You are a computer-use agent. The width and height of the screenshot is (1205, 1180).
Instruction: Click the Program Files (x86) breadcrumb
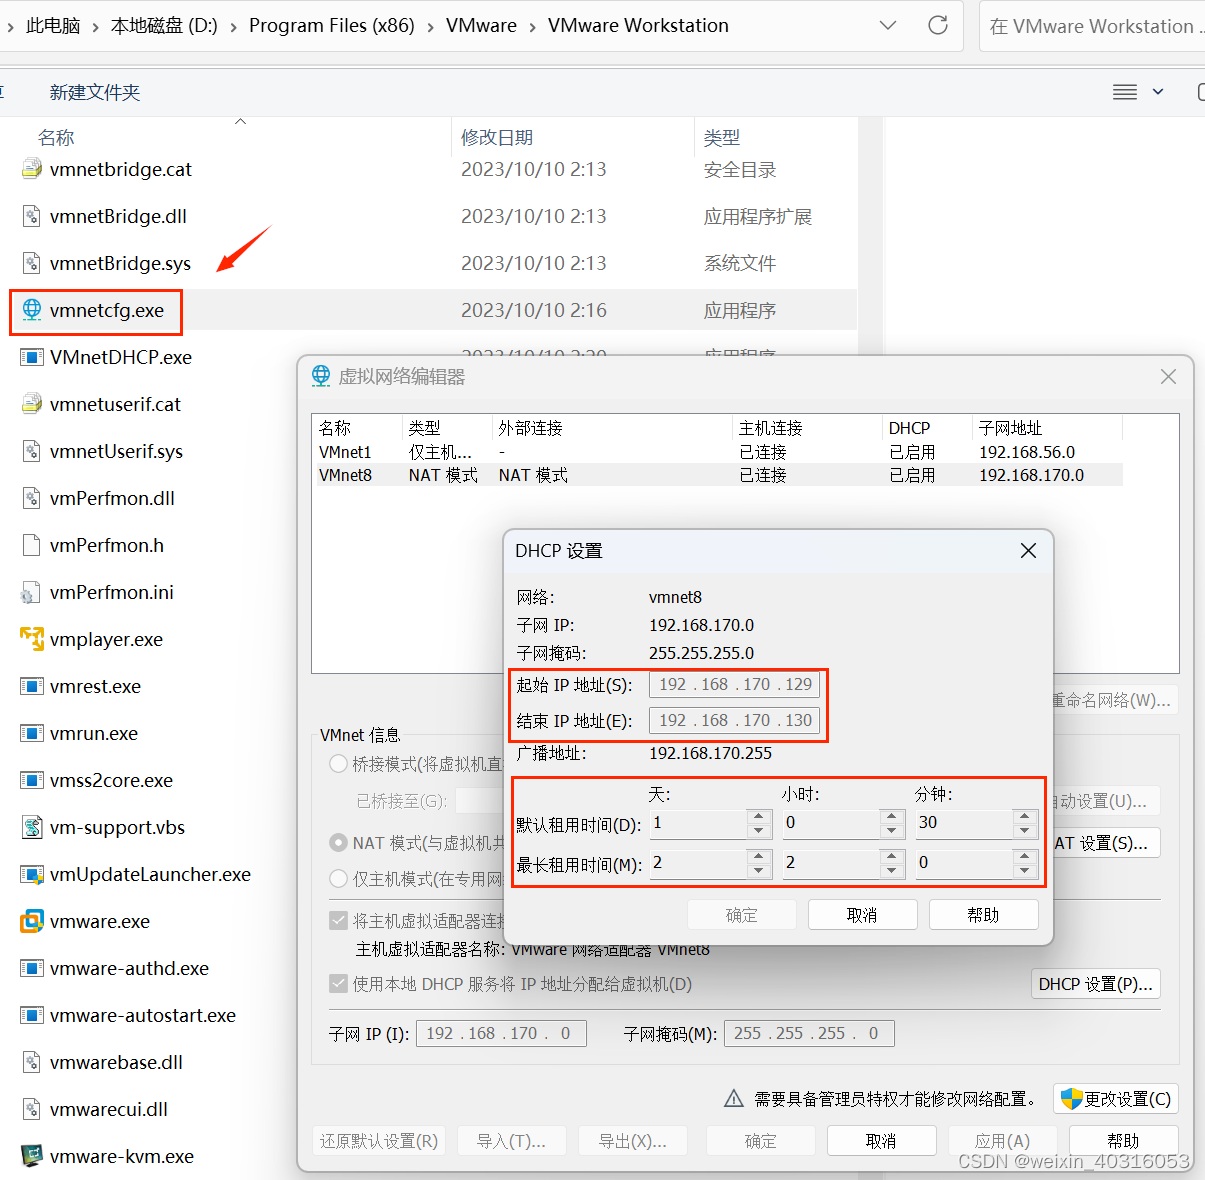pyautogui.click(x=332, y=25)
